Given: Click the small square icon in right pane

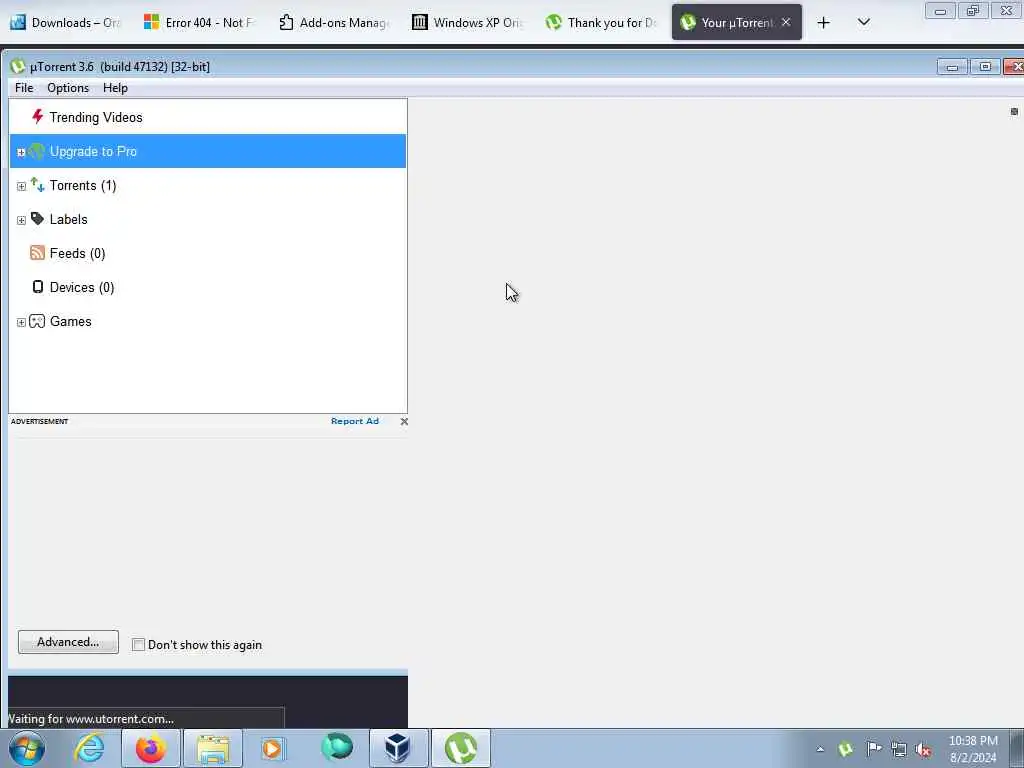Looking at the screenshot, I should click(1014, 112).
